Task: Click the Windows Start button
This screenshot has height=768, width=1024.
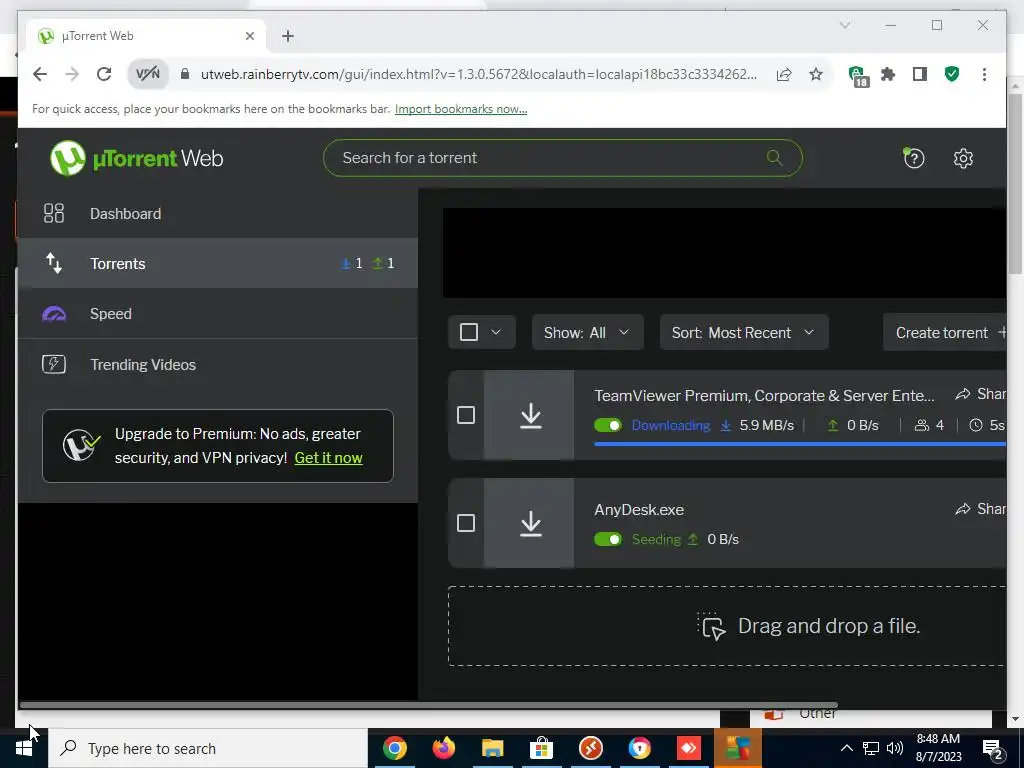Action: [24, 748]
